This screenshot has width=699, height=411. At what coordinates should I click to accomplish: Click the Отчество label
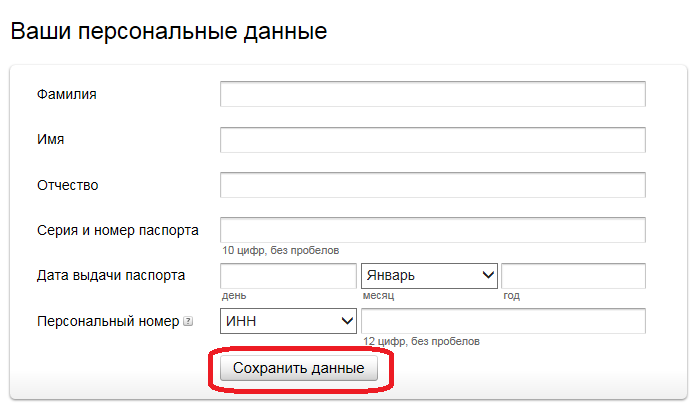pyautogui.click(x=68, y=185)
